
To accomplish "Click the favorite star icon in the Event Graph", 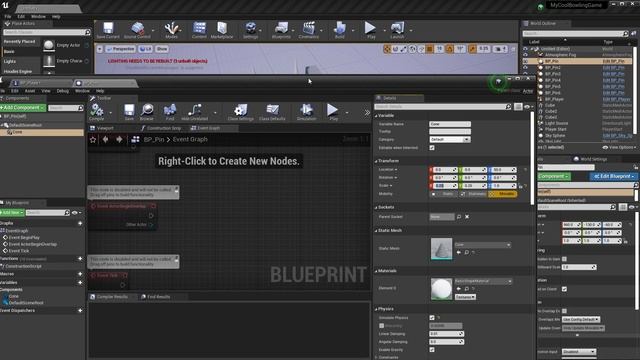I will pos(93,140).
